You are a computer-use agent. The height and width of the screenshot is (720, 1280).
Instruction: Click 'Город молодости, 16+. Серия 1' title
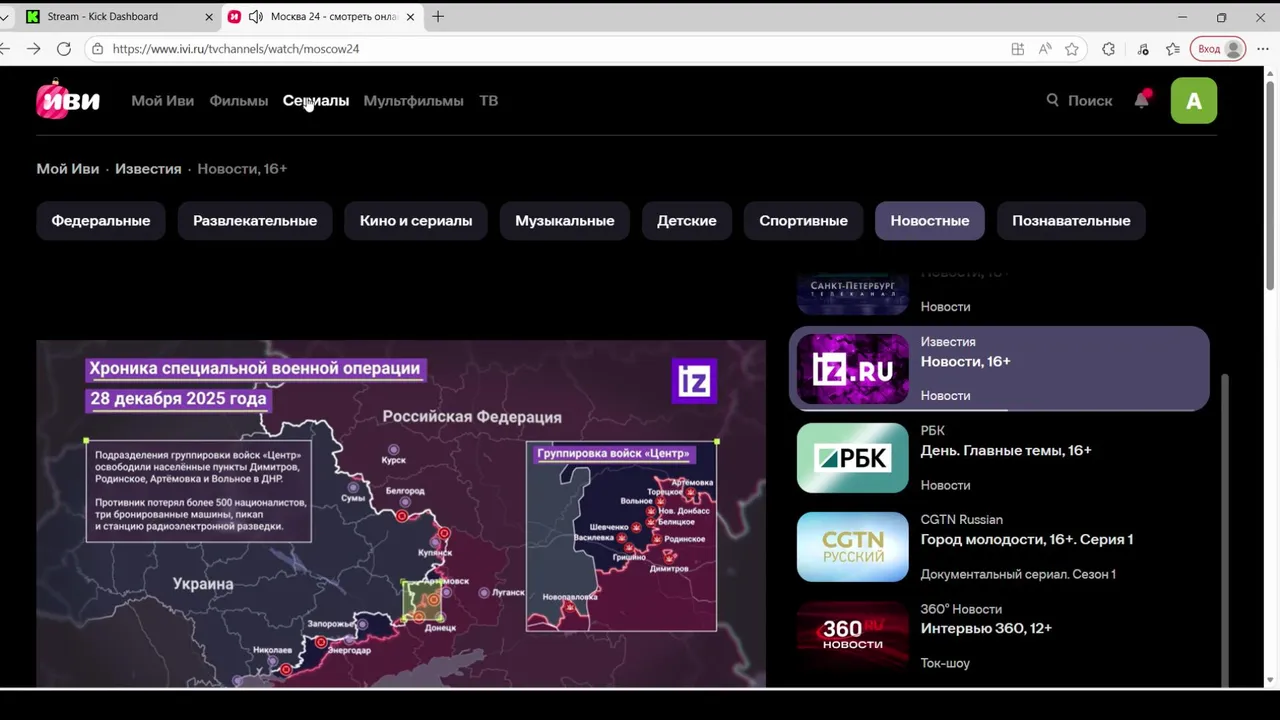click(x=1027, y=539)
